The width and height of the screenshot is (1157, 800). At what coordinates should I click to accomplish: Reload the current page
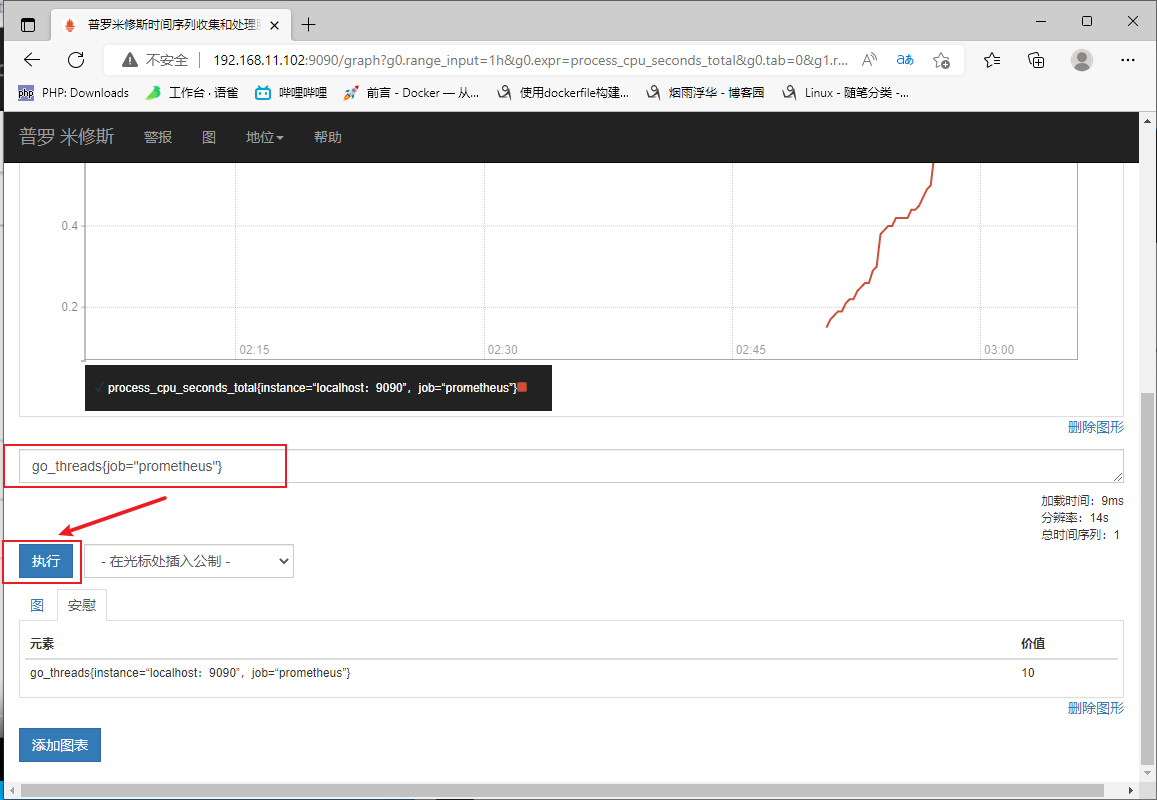[x=76, y=60]
